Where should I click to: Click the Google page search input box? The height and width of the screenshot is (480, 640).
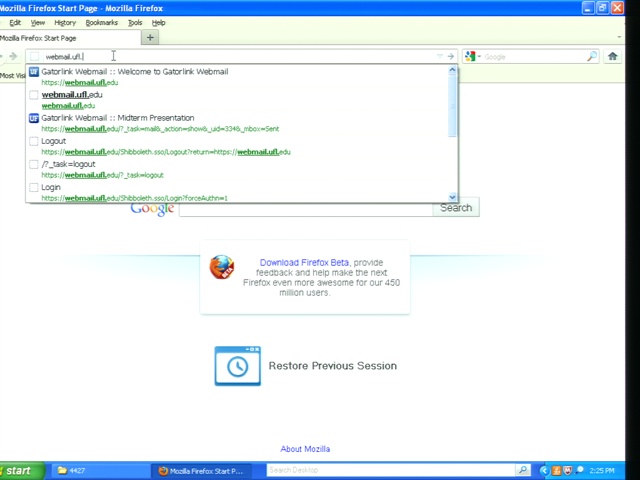(306, 209)
